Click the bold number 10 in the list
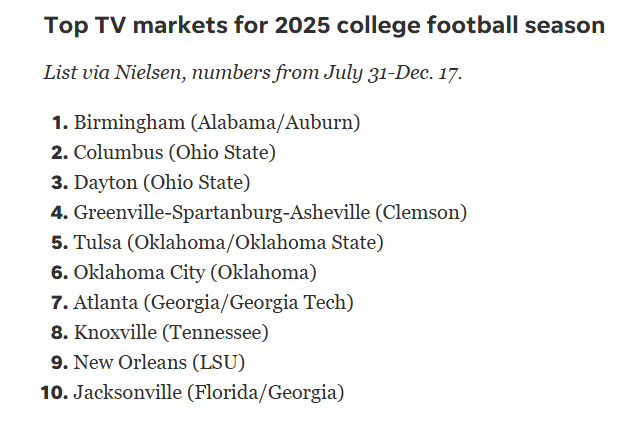 pyautogui.click(x=54, y=393)
